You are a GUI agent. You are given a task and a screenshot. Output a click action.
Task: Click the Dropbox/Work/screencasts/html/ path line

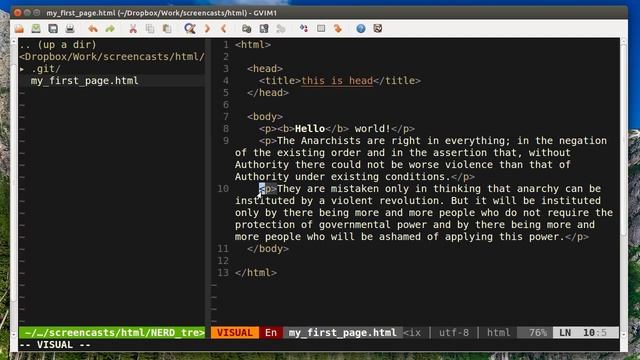pos(112,57)
